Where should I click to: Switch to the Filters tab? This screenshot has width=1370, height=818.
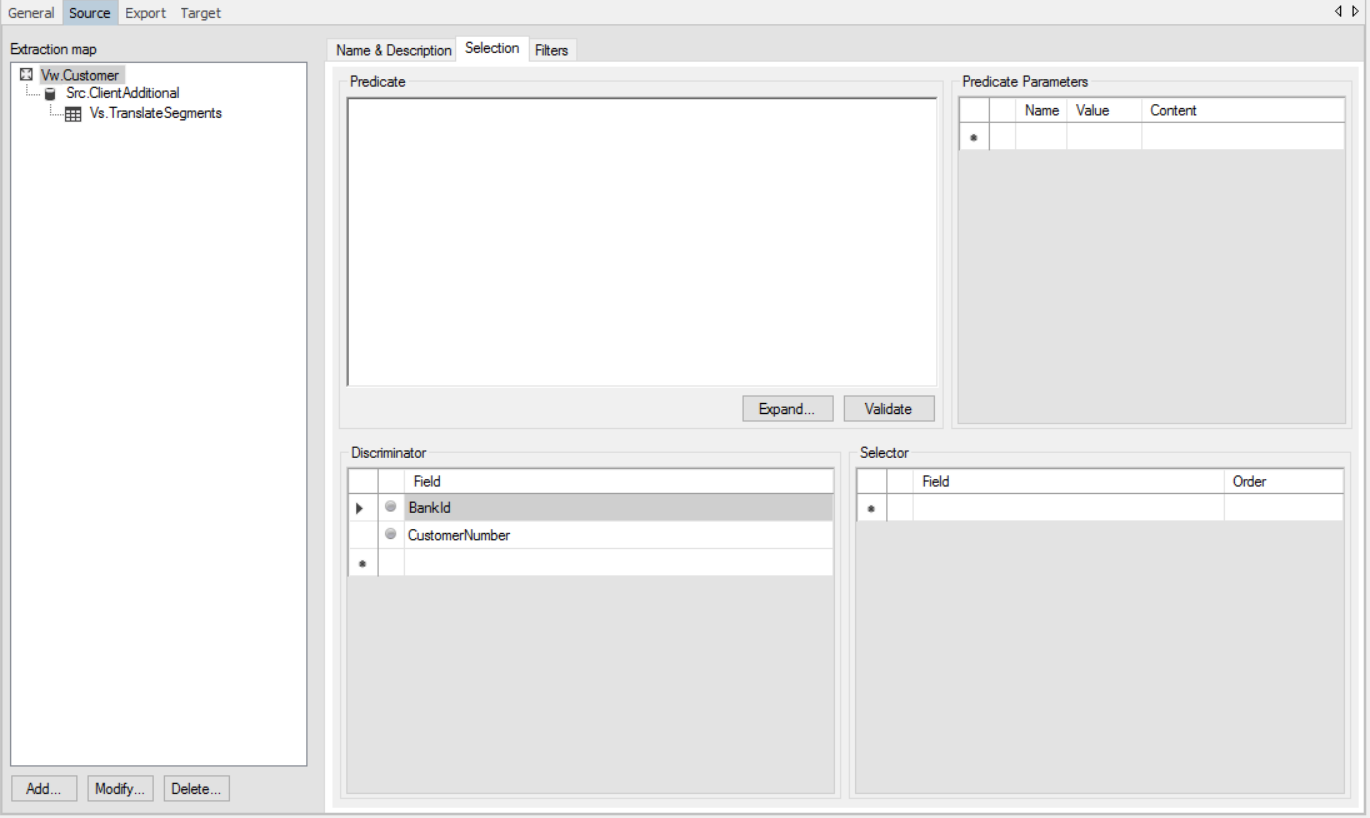(550, 48)
